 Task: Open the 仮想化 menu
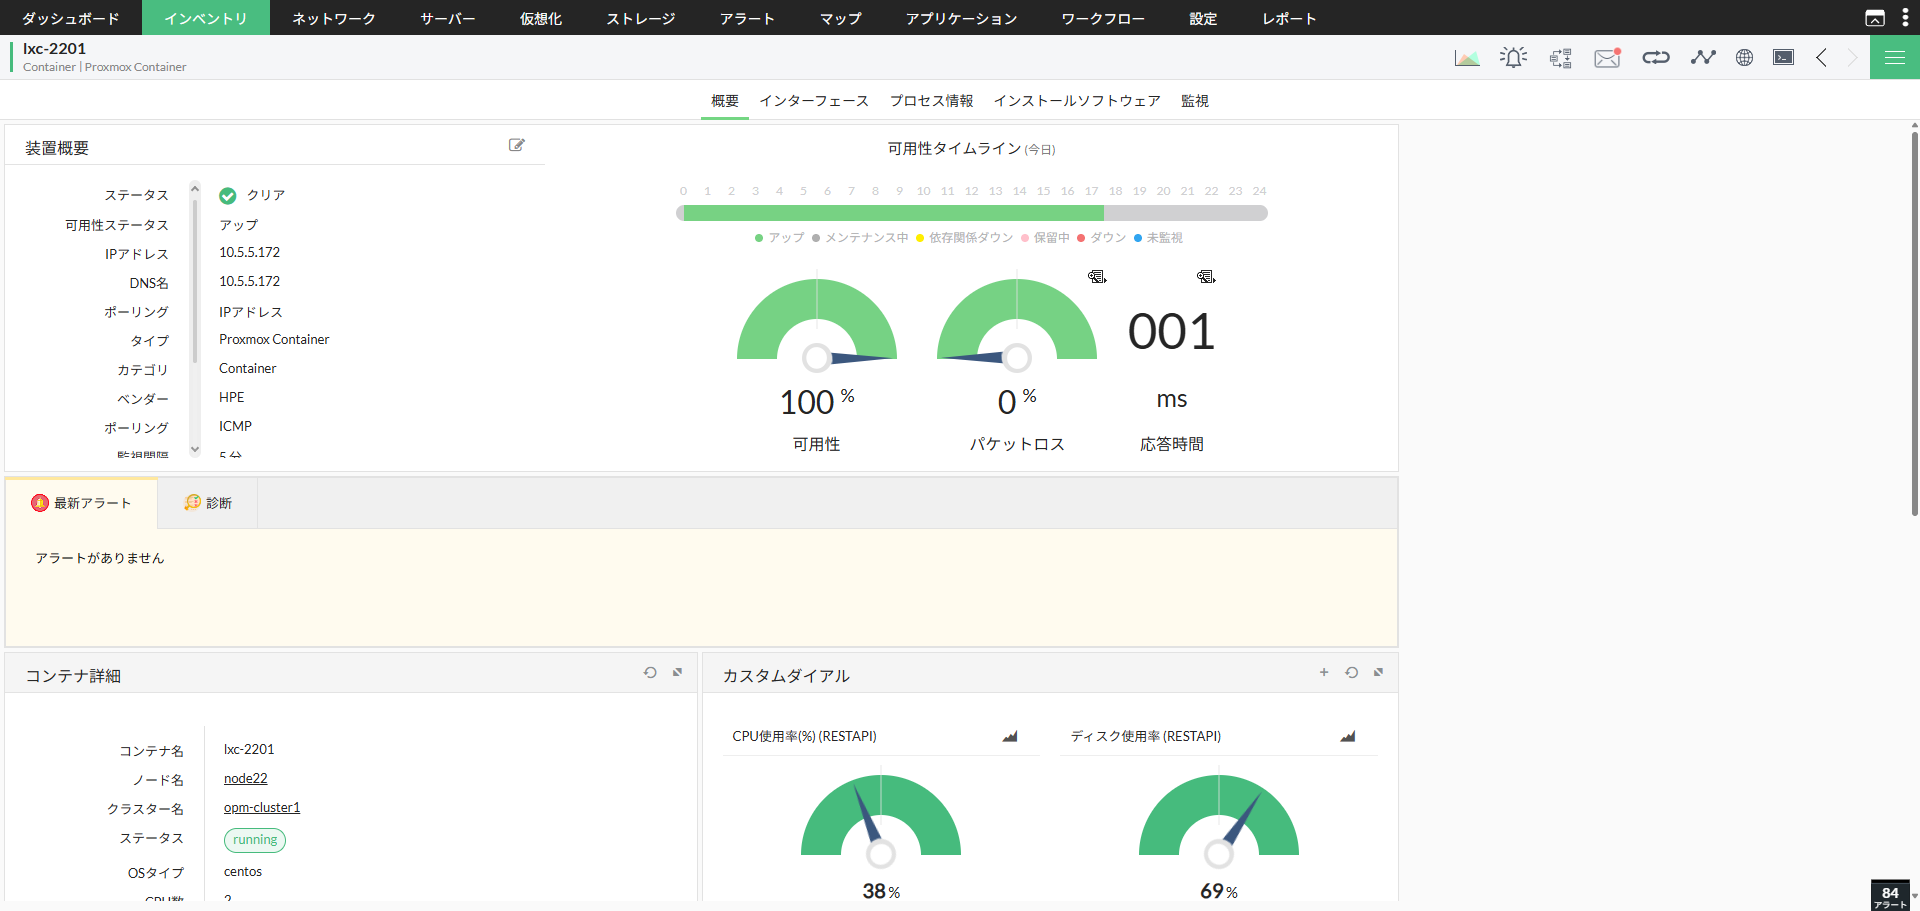pos(541,18)
